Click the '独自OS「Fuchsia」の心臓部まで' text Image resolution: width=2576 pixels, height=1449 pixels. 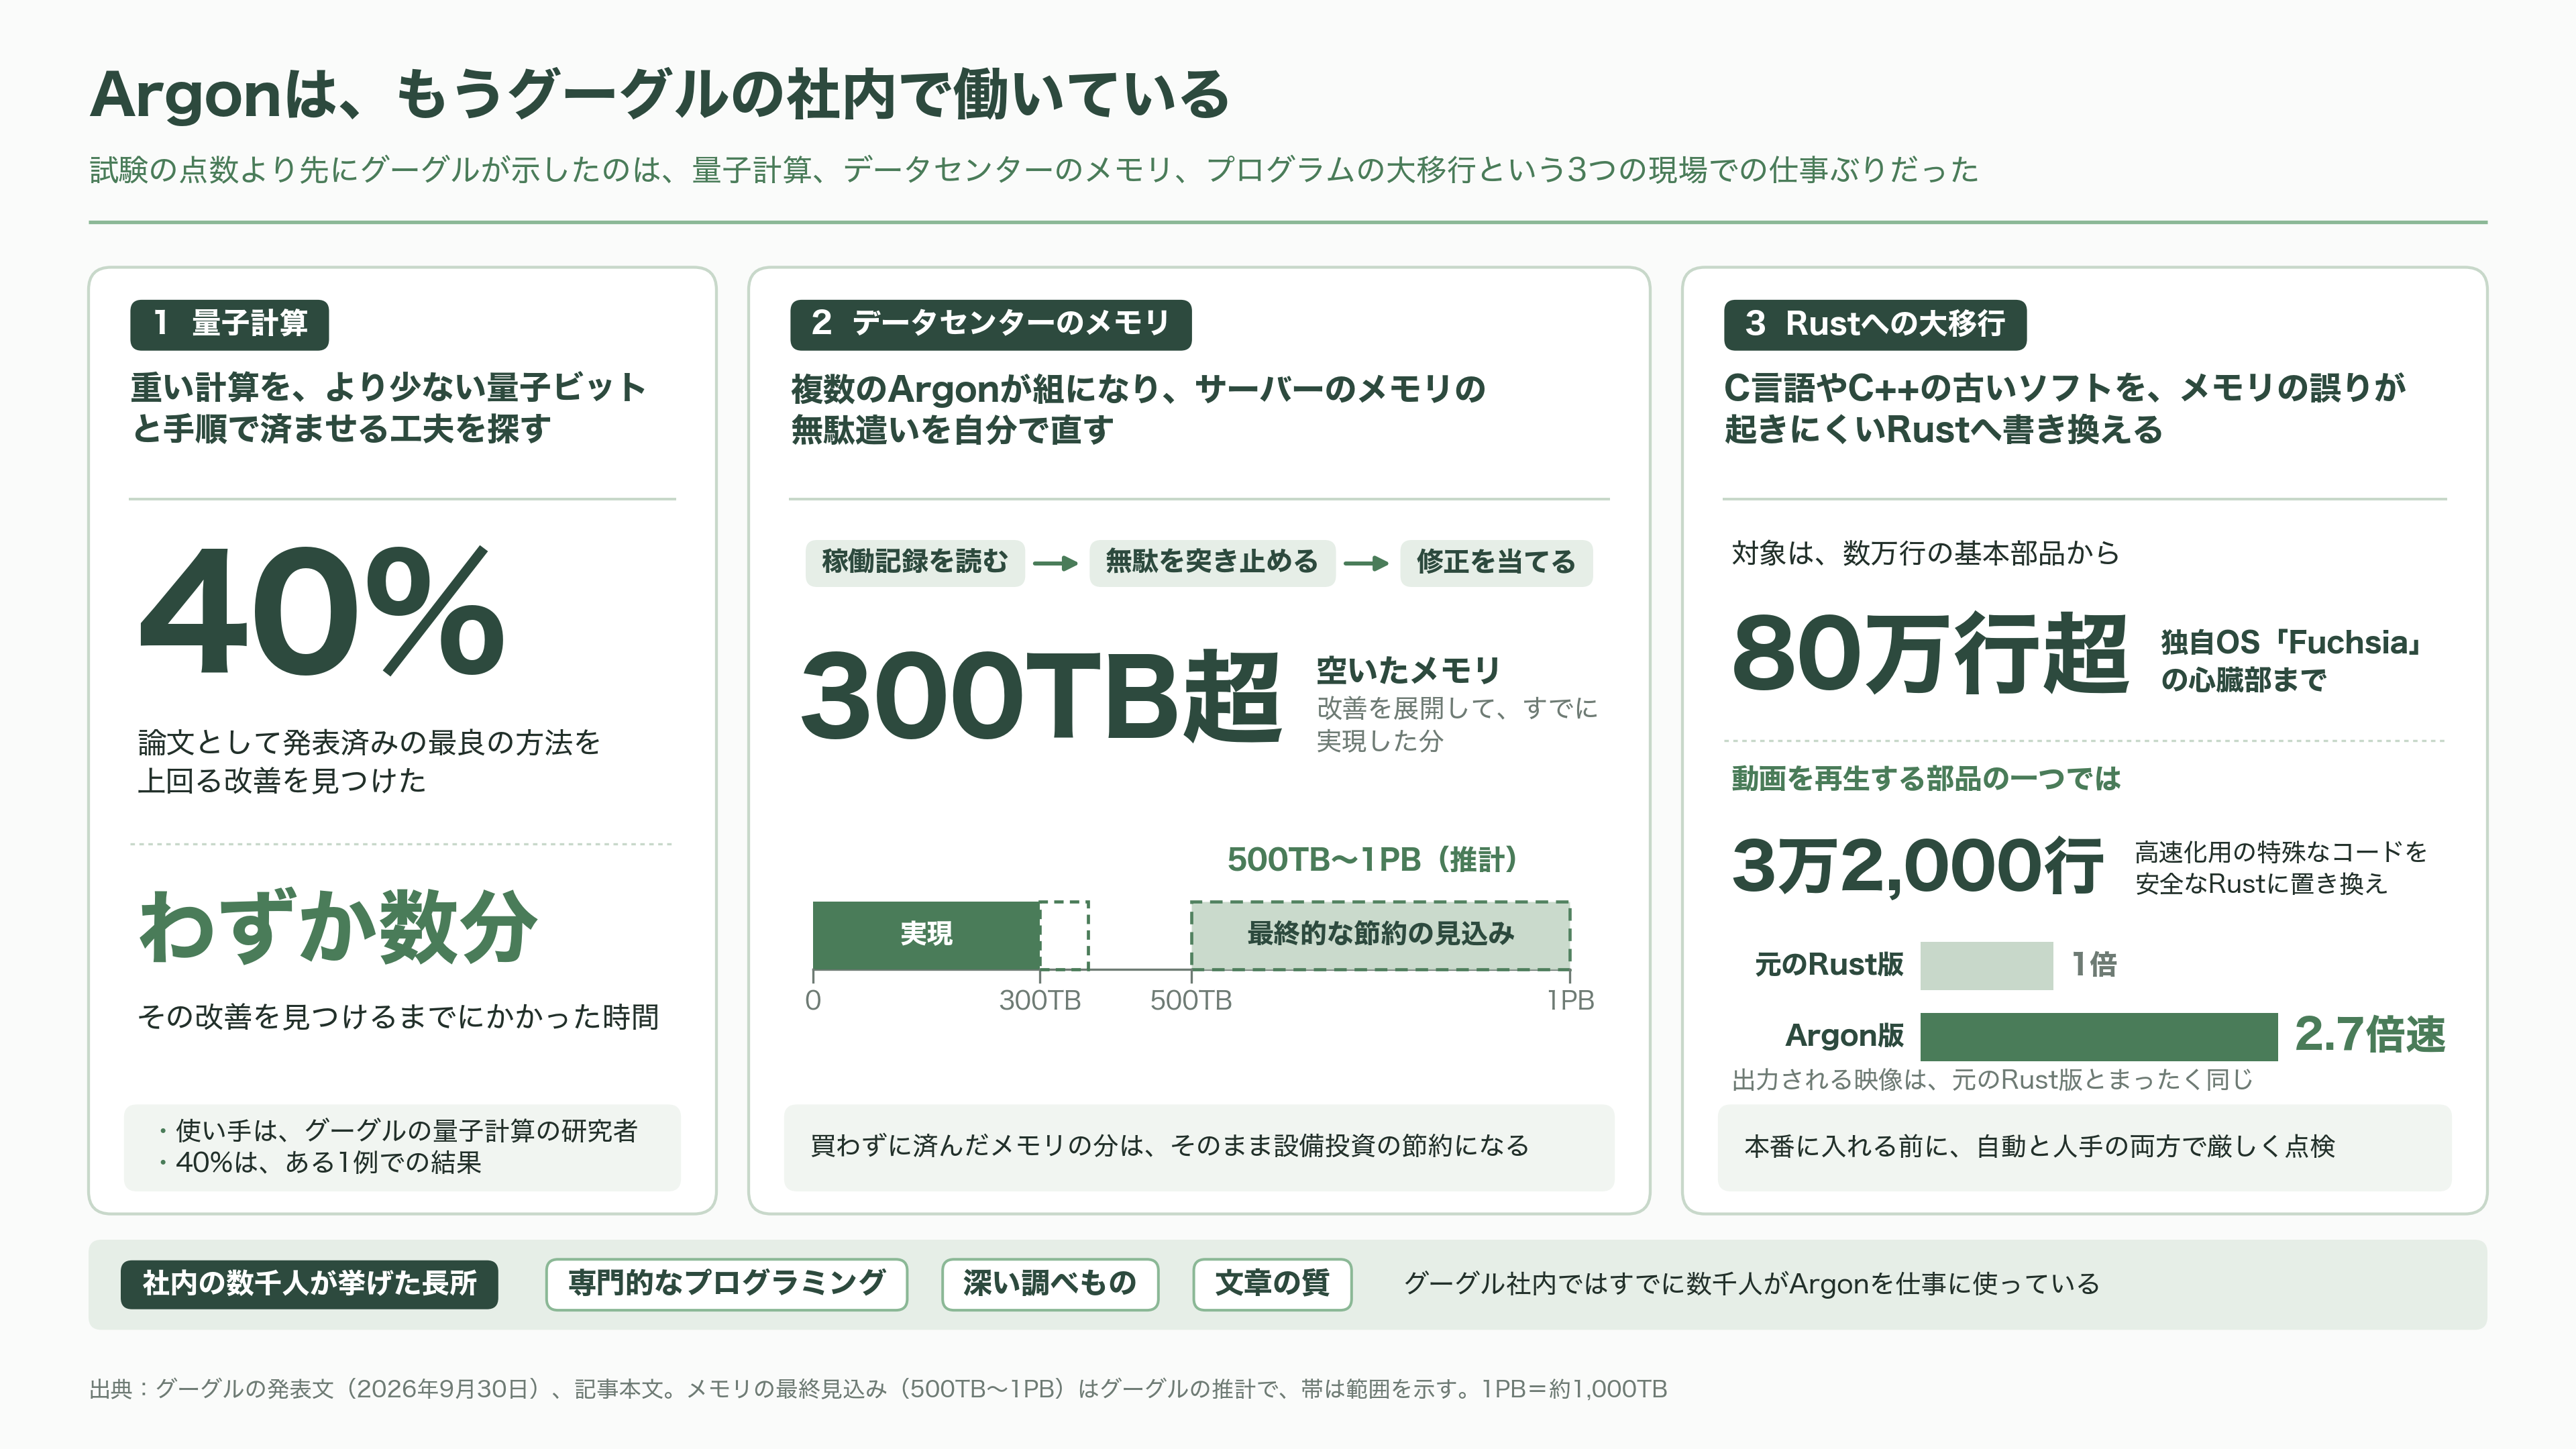click(2290, 661)
